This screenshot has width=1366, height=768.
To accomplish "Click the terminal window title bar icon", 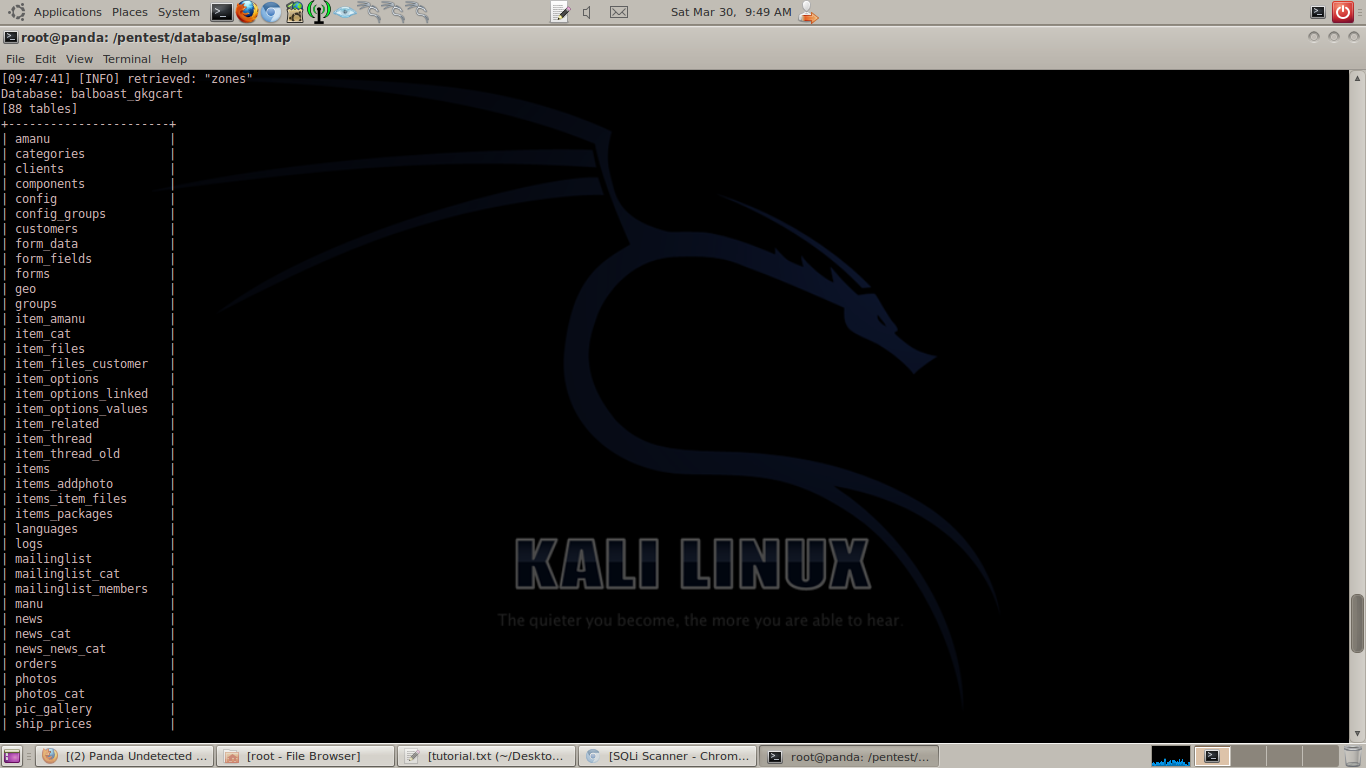I will tap(10, 37).
